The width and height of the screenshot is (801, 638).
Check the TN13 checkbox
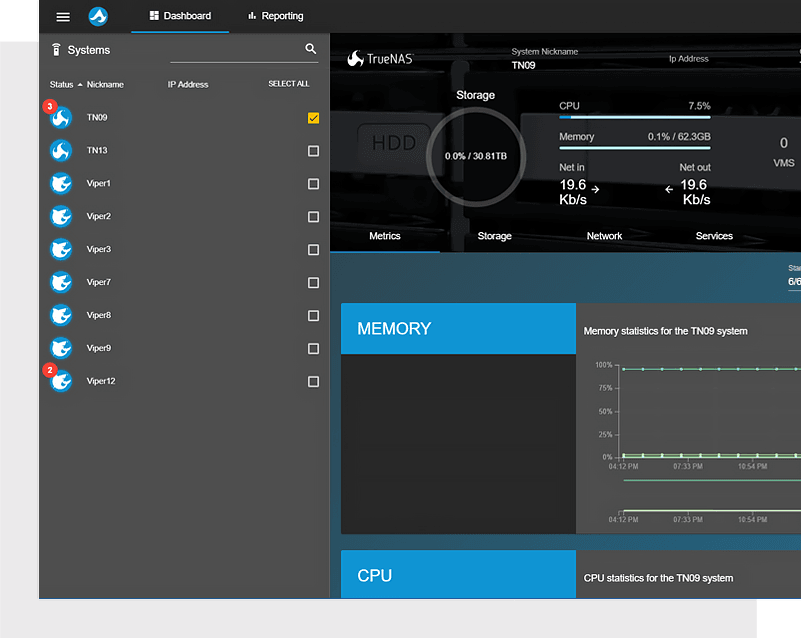tap(314, 151)
